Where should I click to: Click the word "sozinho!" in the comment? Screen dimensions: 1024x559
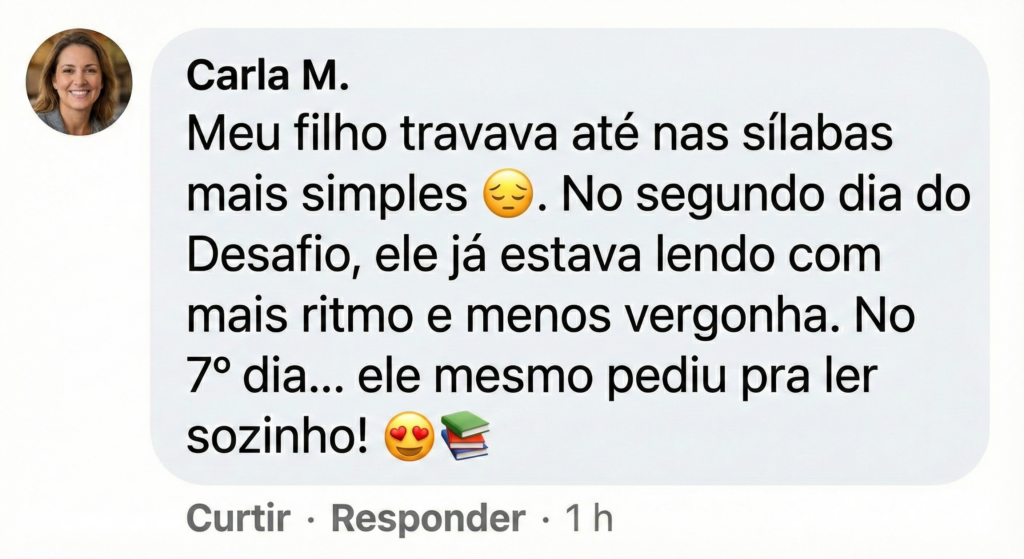click(279, 437)
